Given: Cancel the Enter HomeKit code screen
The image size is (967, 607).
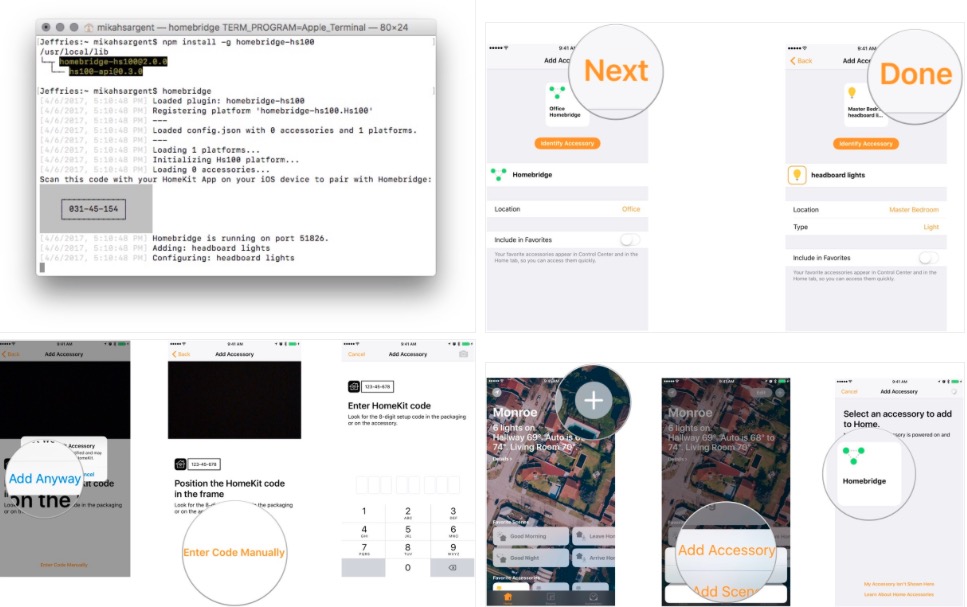Looking at the screenshot, I should pos(356,354).
